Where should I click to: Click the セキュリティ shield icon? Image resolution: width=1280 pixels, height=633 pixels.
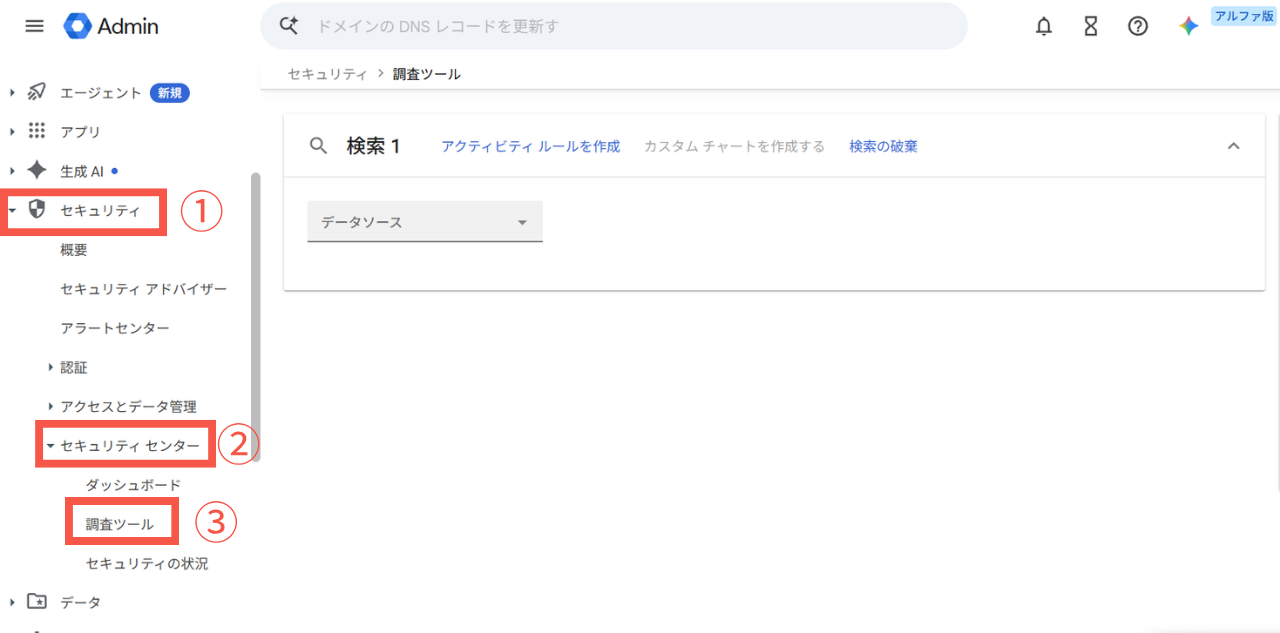click(37, 210)
